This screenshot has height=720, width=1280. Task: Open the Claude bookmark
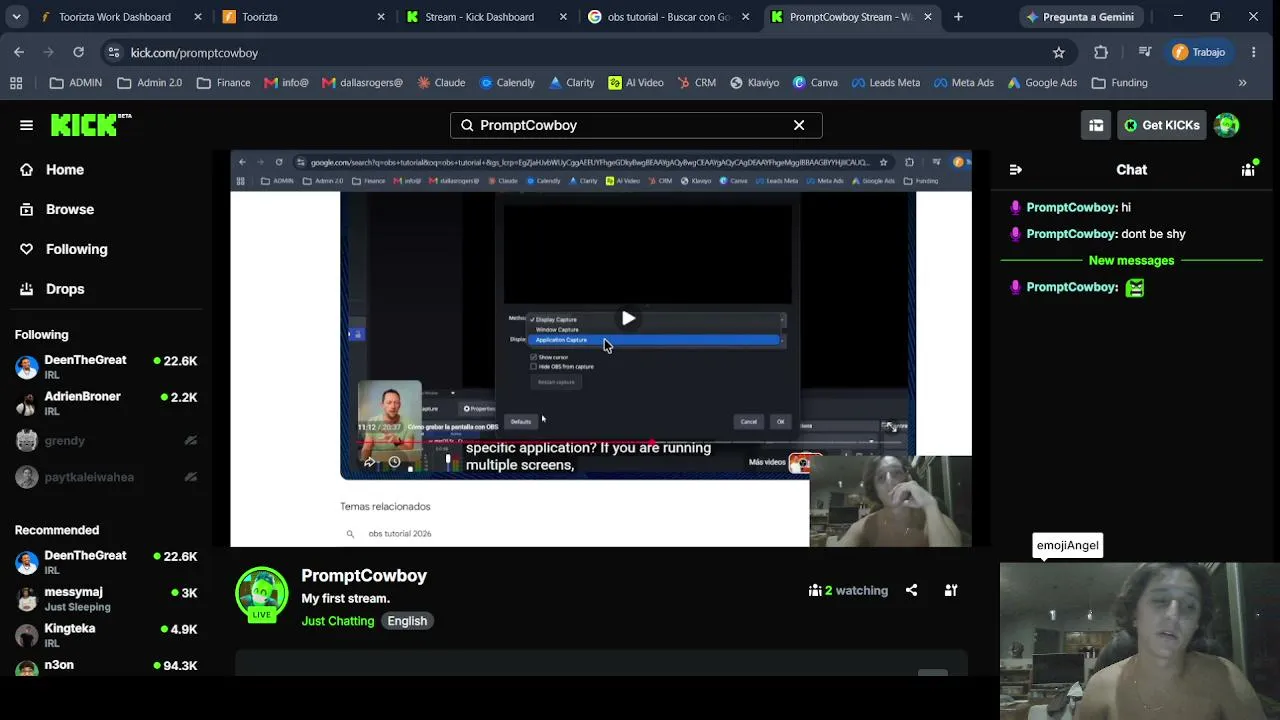441,83
